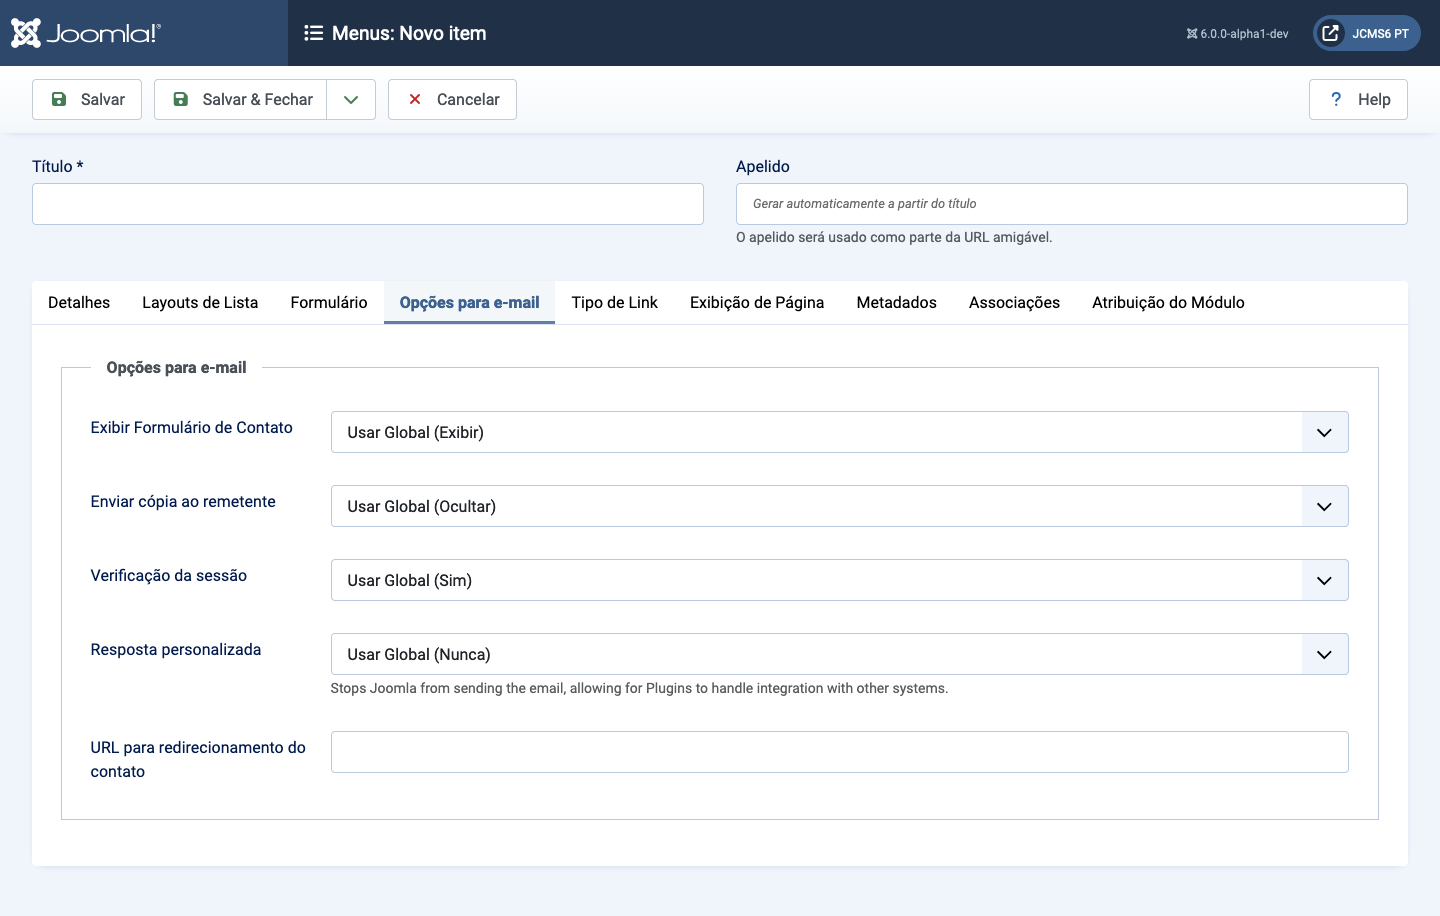The image size is (1440, 916).
Task: Open the Tipo de Link tab
Action: pos(614,302)
